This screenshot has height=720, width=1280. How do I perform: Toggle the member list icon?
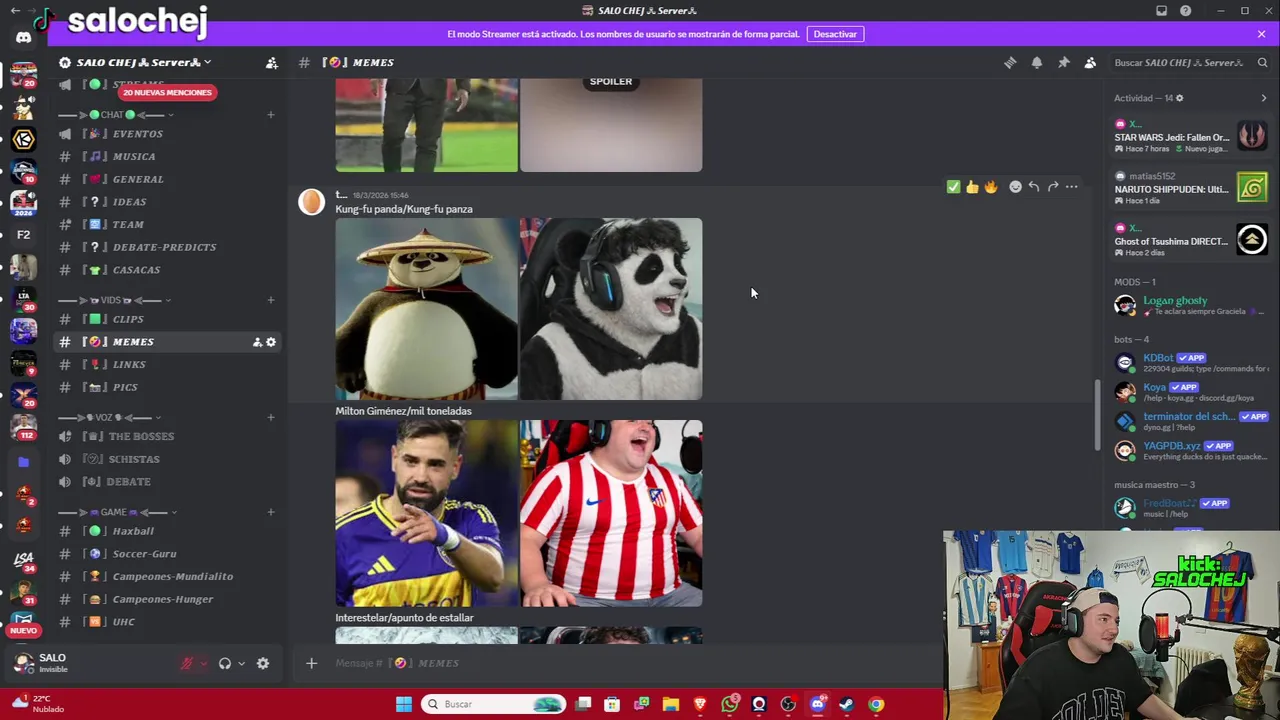coord(1090,62)
